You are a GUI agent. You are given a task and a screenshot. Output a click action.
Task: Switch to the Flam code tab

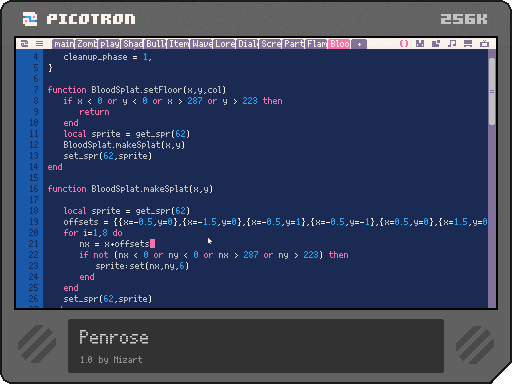click(317, 44)
